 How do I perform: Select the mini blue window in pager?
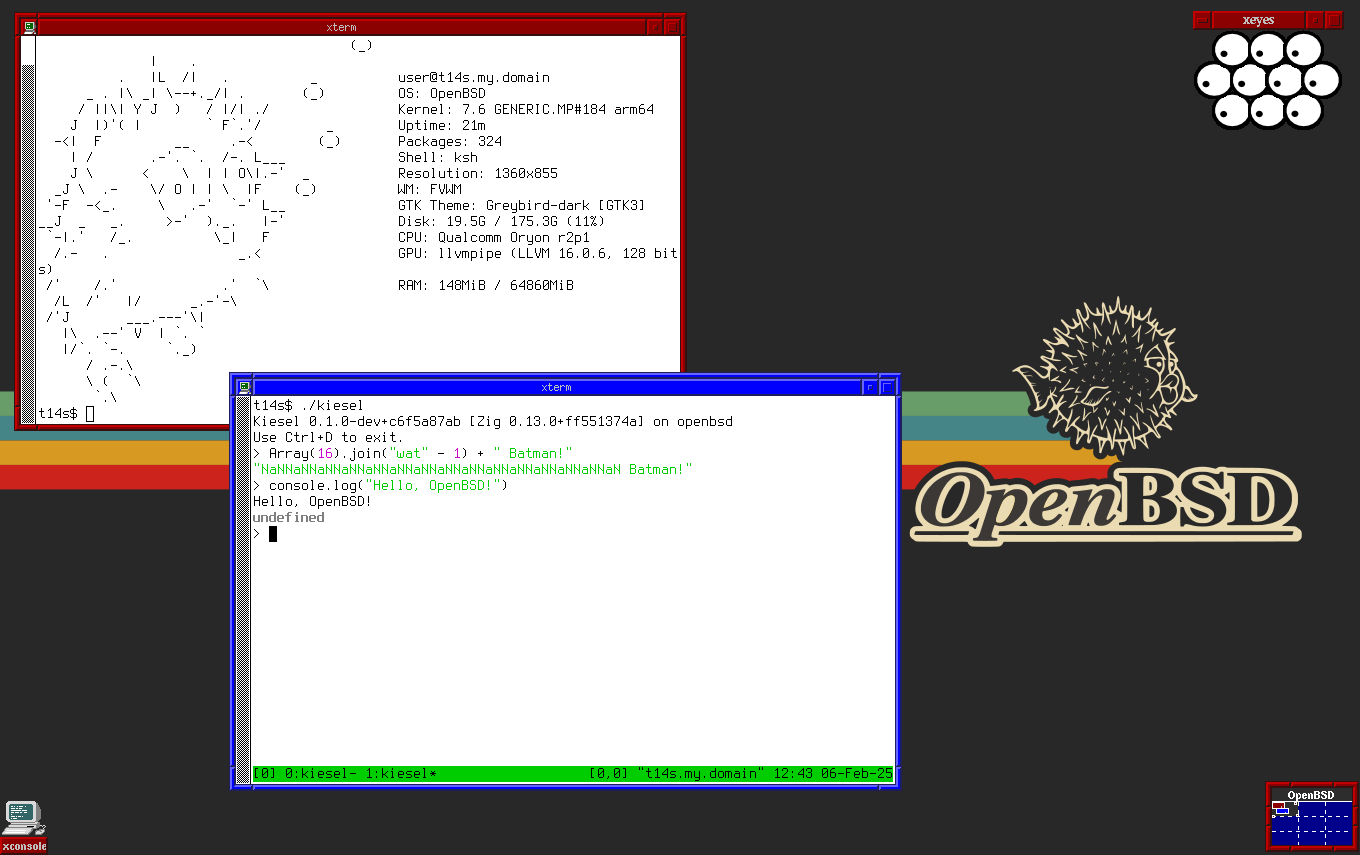point(1283,811)
